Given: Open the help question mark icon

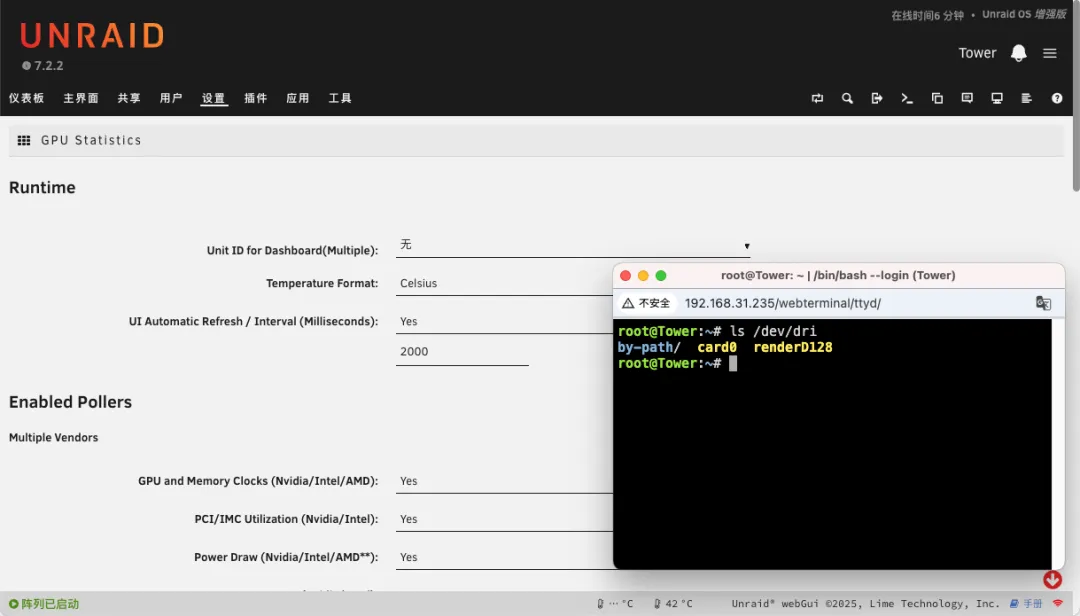Looking at the screenshot, I should 1057,98.
